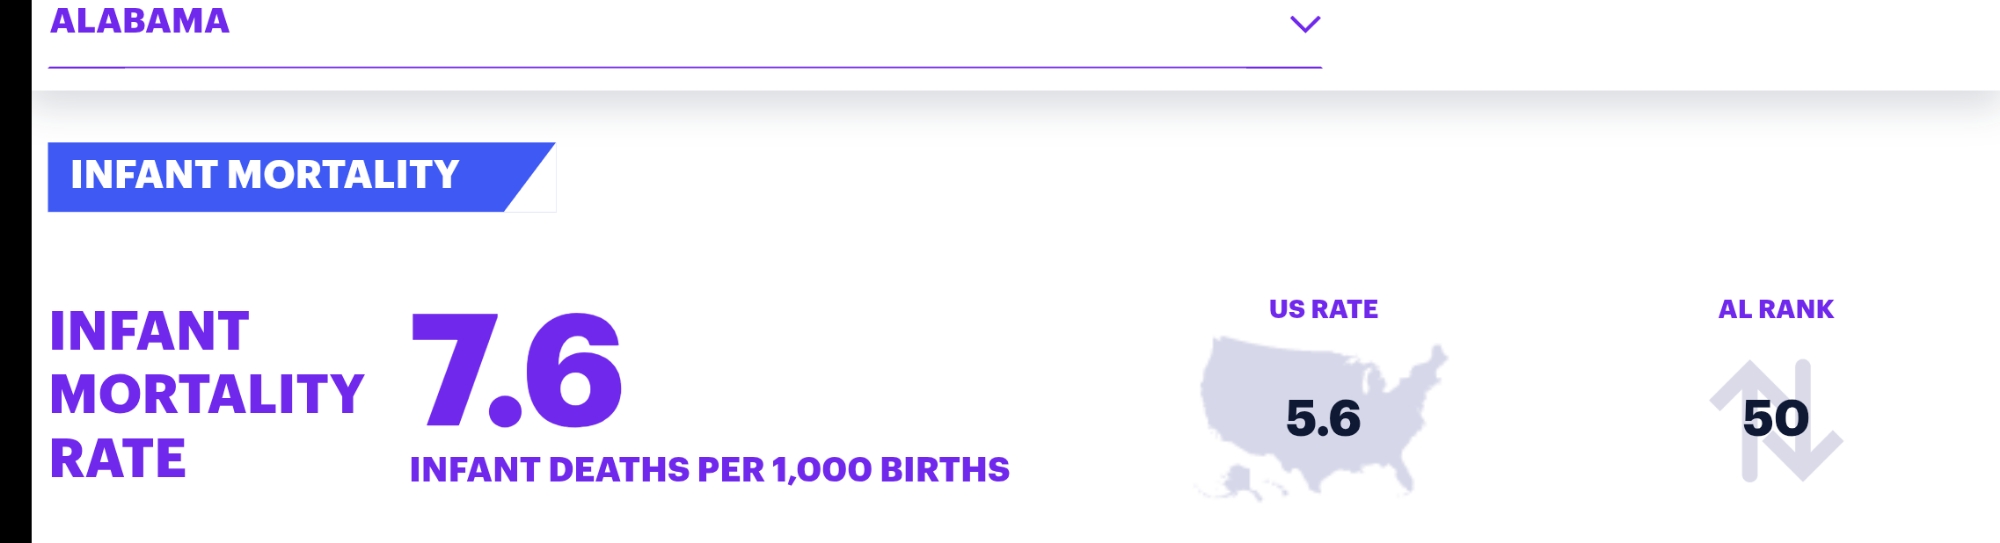
Task: Click the black strip at left edge
Action: (x=15, y=271)
